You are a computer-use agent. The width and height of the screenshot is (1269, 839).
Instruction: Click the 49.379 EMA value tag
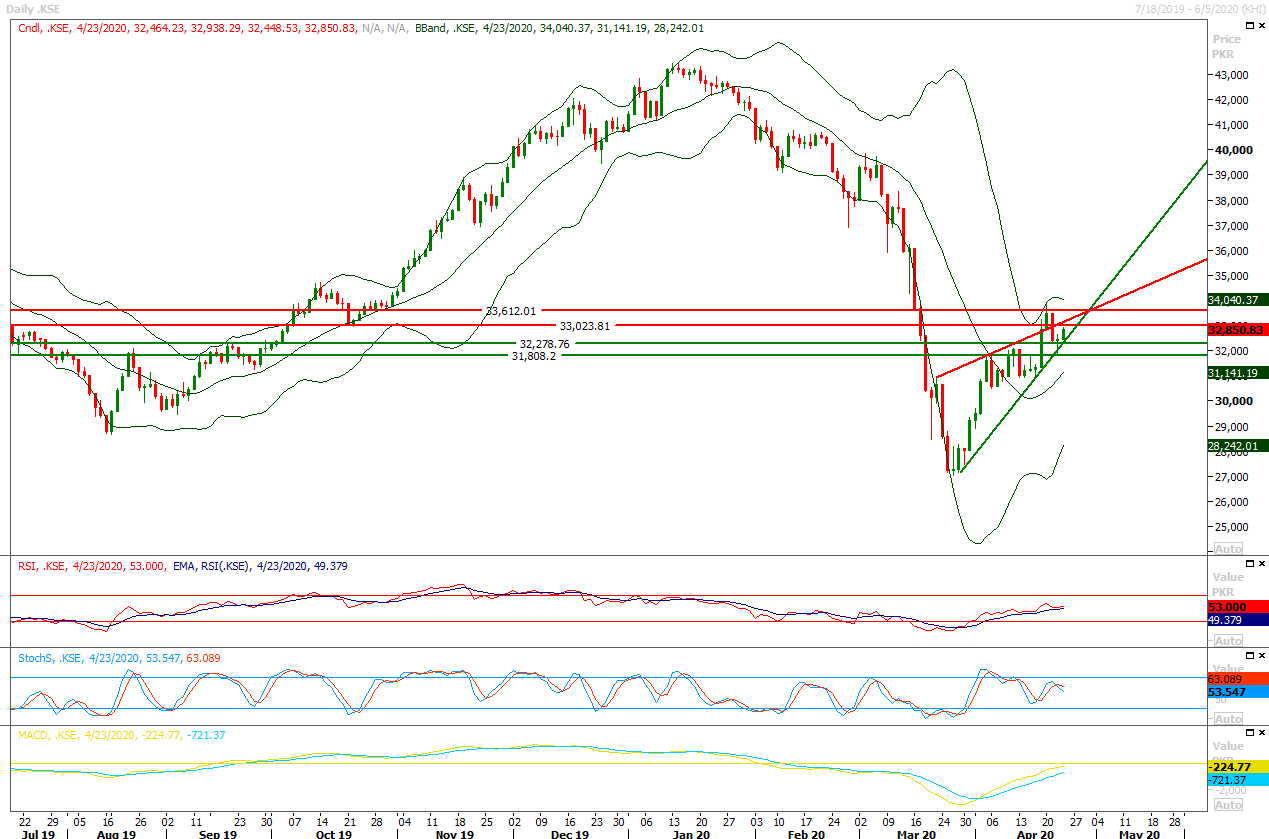click(1238, 620)
